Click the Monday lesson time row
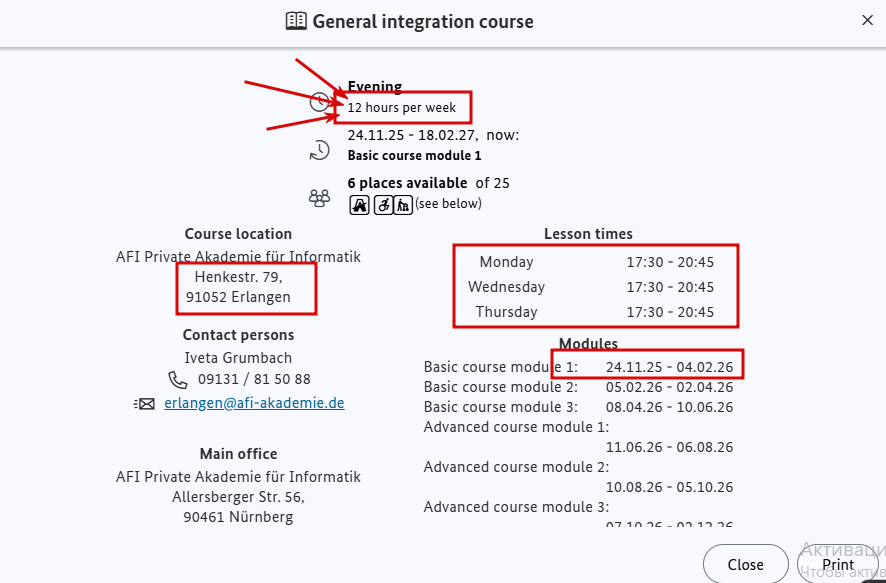This screenshot has width=886, height=583. [x=595, y=262]
